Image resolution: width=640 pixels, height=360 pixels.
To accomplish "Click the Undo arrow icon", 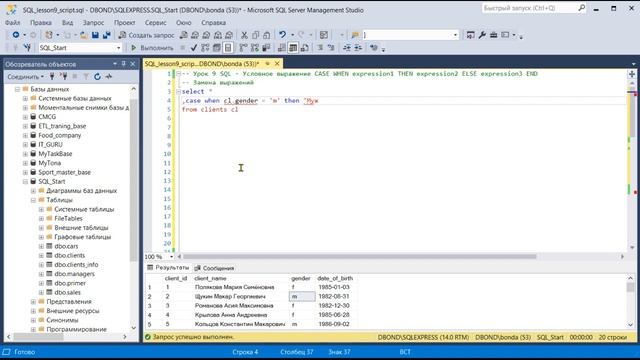I will [282, 35].
